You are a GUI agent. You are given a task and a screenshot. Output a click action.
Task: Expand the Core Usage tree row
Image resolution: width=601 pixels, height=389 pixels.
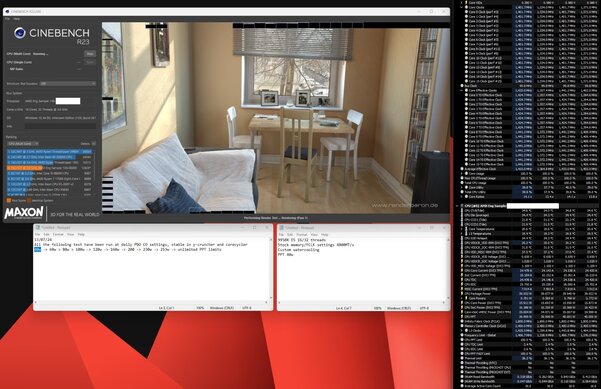click(x=461, y=174)
